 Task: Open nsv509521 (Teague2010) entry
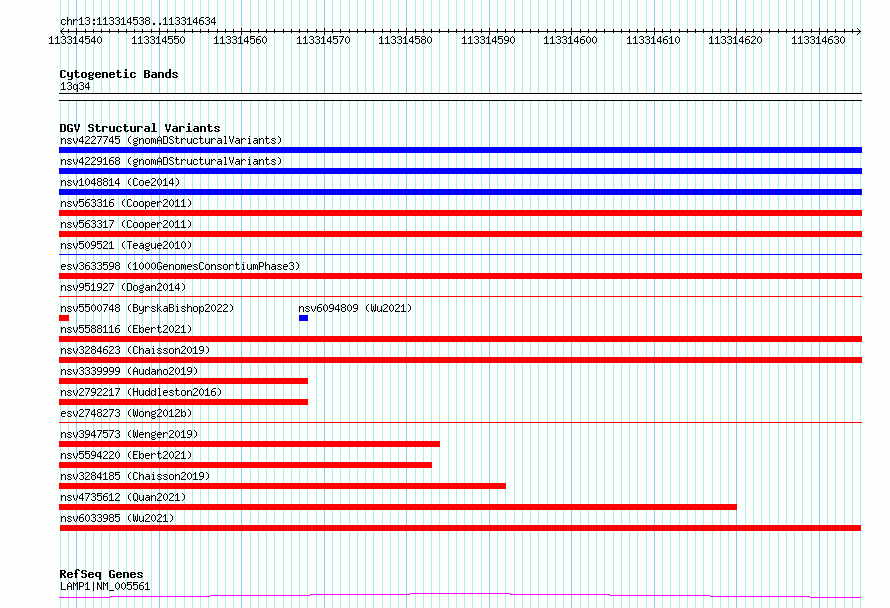tap(126, 245)
